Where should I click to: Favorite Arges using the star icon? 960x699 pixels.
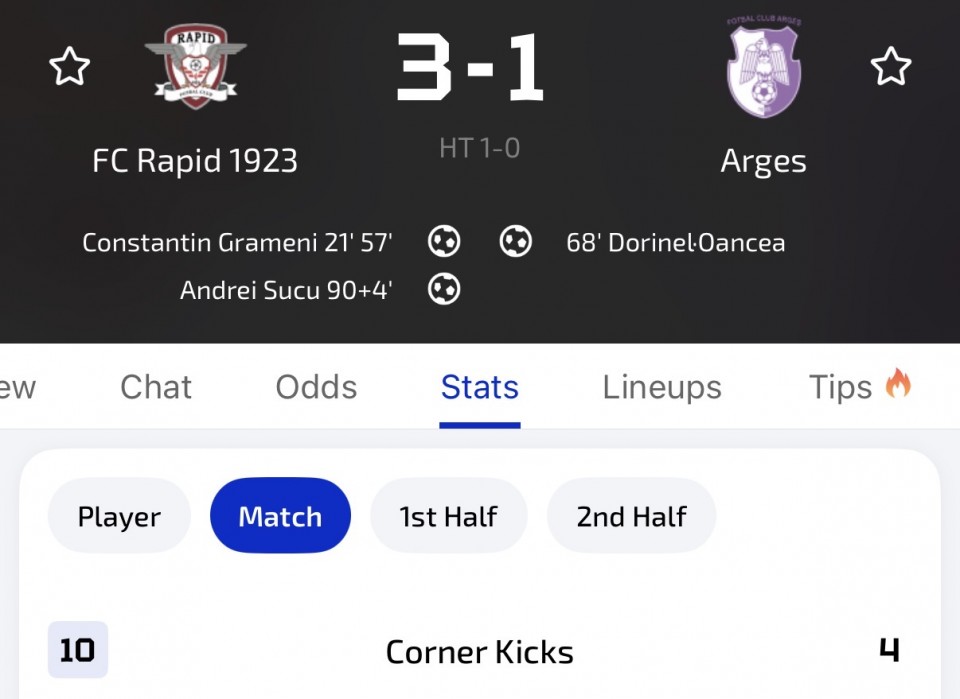point(891,66)
